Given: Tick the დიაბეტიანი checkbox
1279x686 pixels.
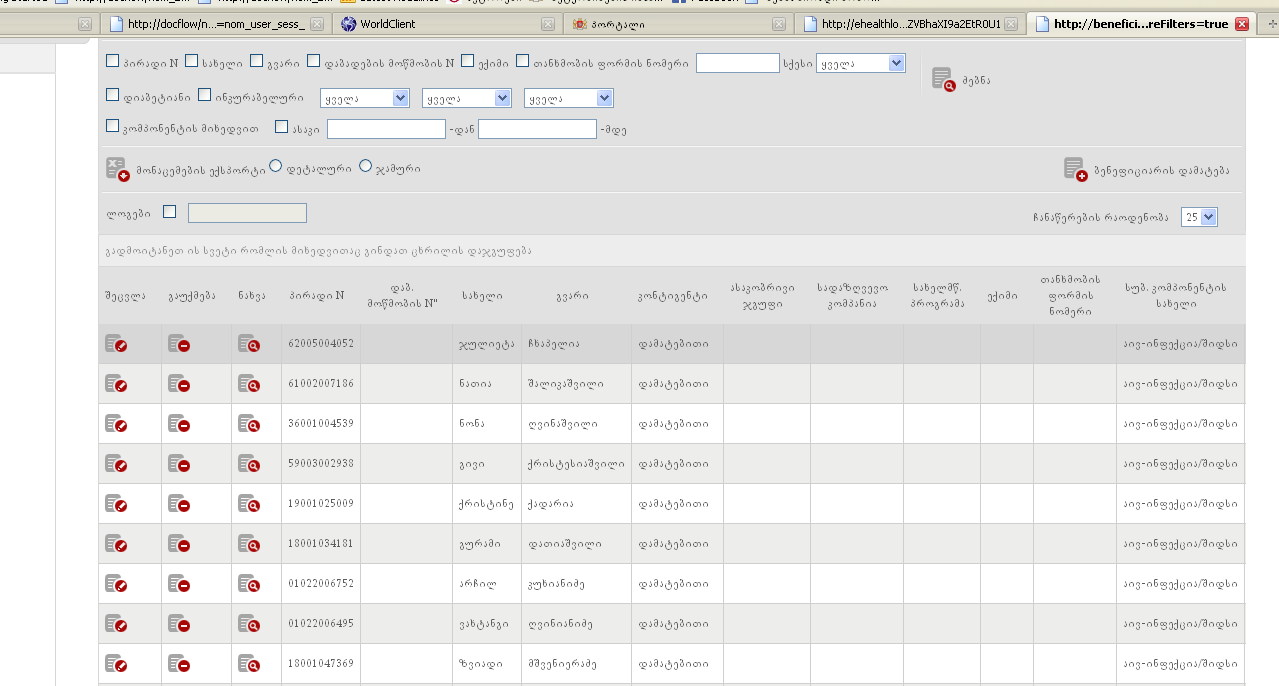Looking at the screenshot, I should coord(113,96).
